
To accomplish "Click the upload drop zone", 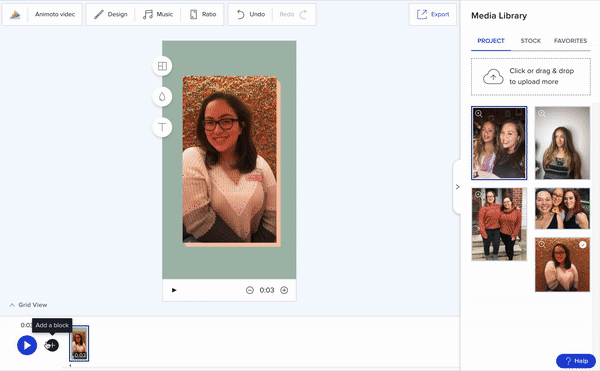I will tap(531, 76).
